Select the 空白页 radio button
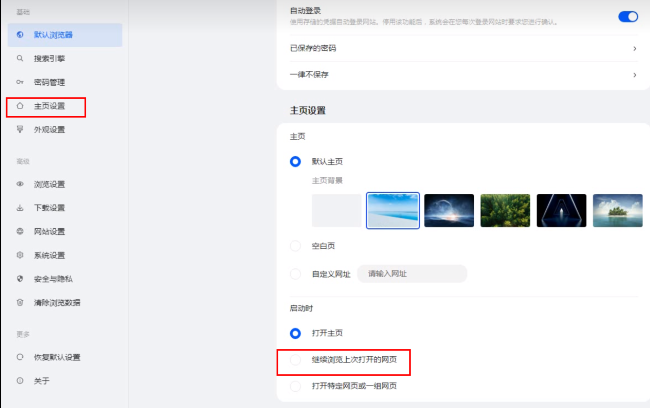The width and height of the screenshot is (650, 408). tap(295, 246)
